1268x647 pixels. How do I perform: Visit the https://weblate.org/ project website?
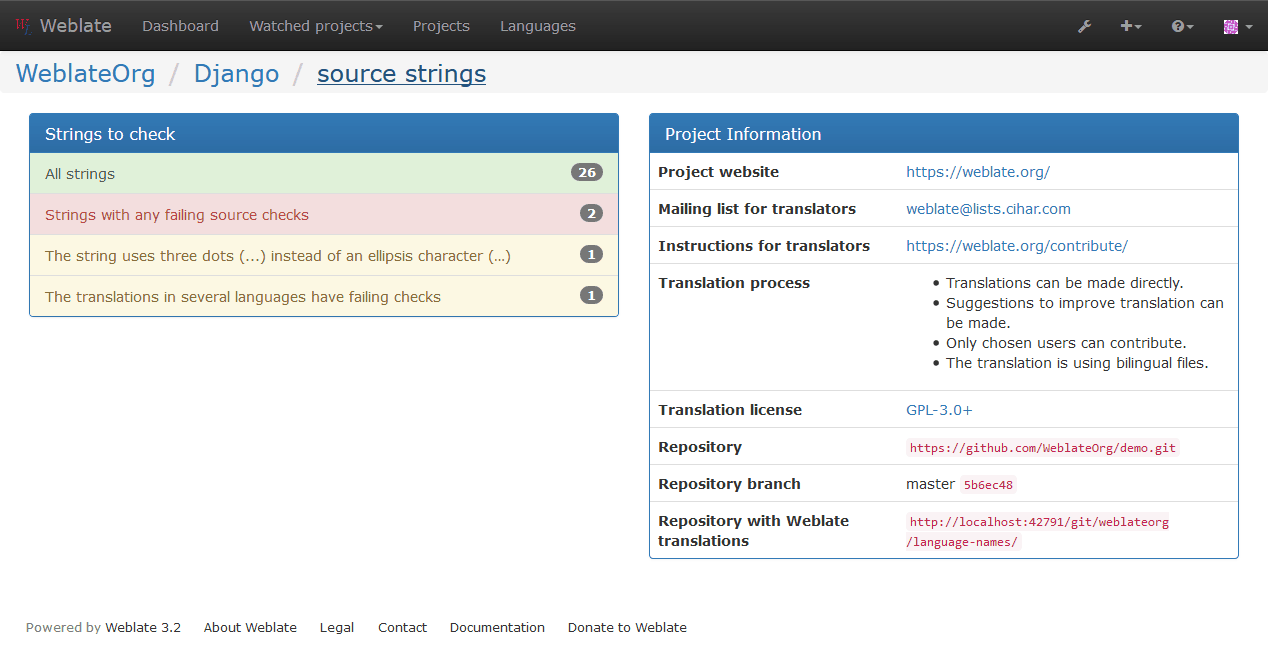tap(978, 172)
